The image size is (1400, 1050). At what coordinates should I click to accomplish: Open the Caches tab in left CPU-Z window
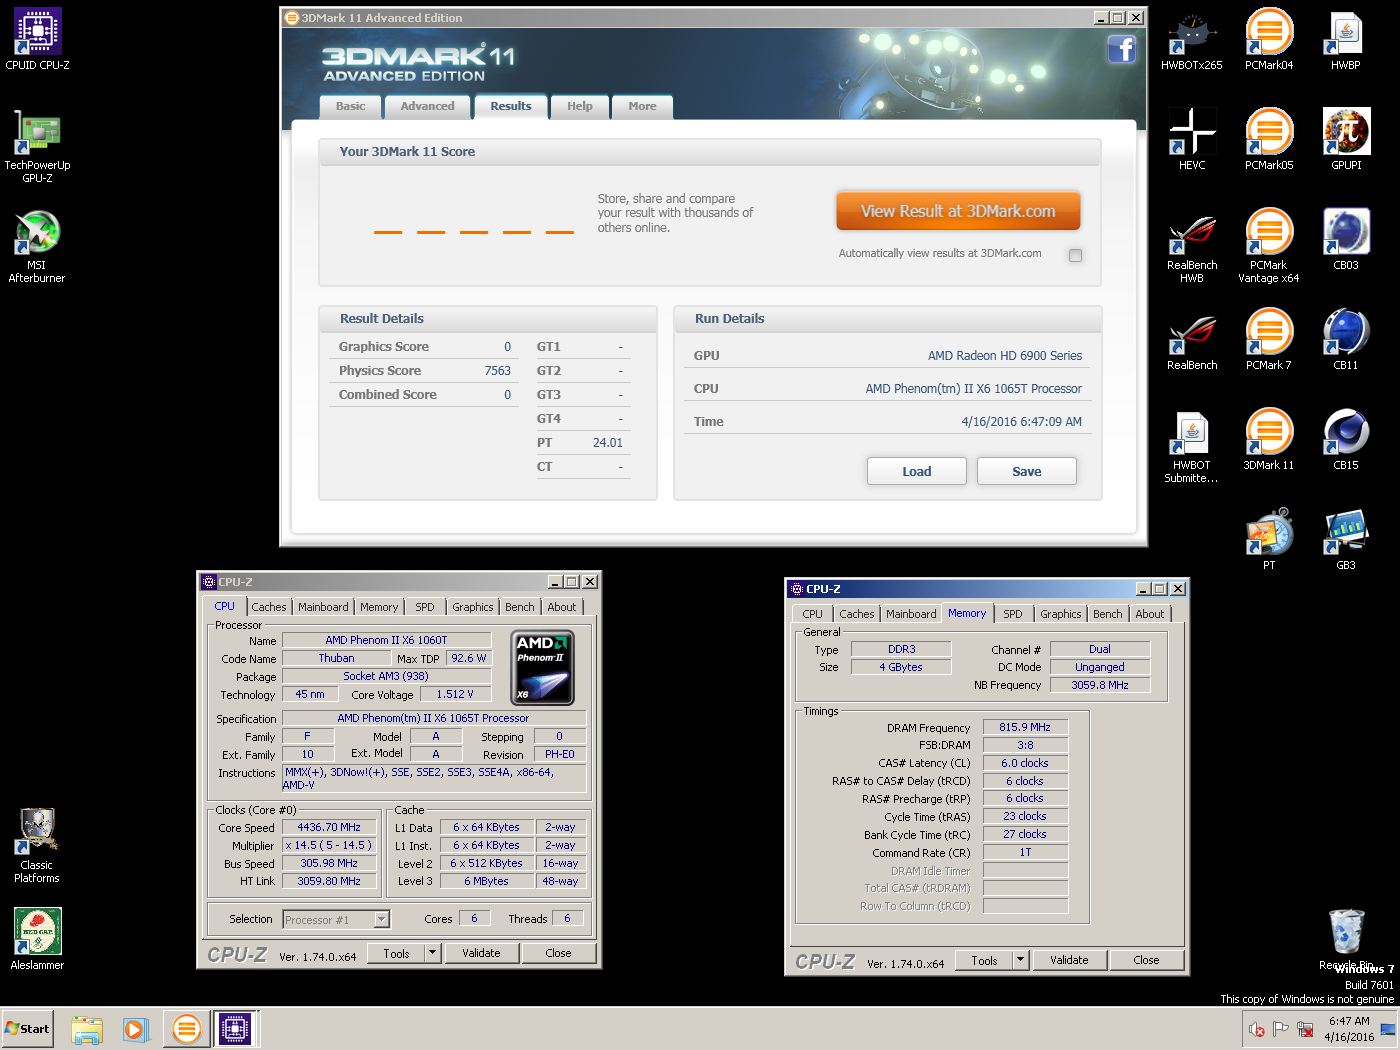pos(268,607)
